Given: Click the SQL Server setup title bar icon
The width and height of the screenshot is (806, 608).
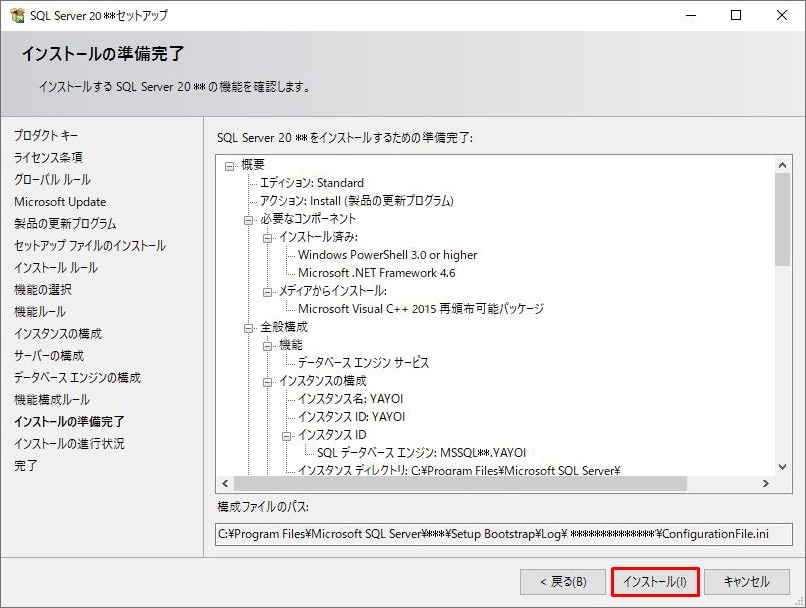Looking at the screenshot, I should pos(17,15).
